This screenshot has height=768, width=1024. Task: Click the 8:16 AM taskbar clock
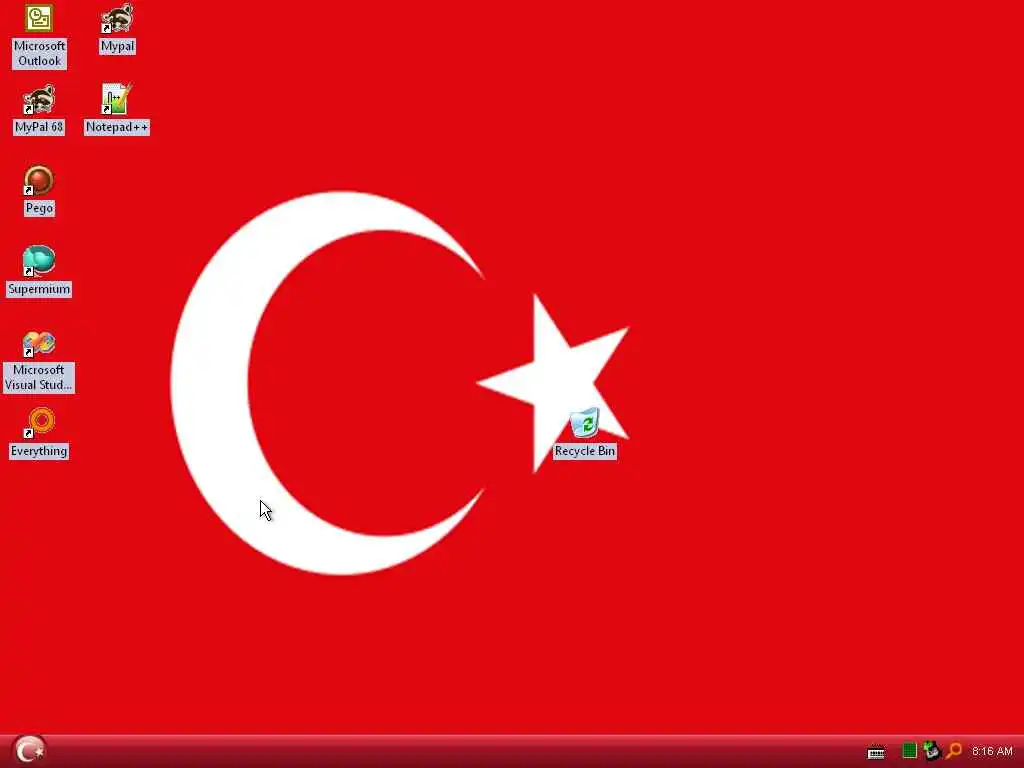992,752
